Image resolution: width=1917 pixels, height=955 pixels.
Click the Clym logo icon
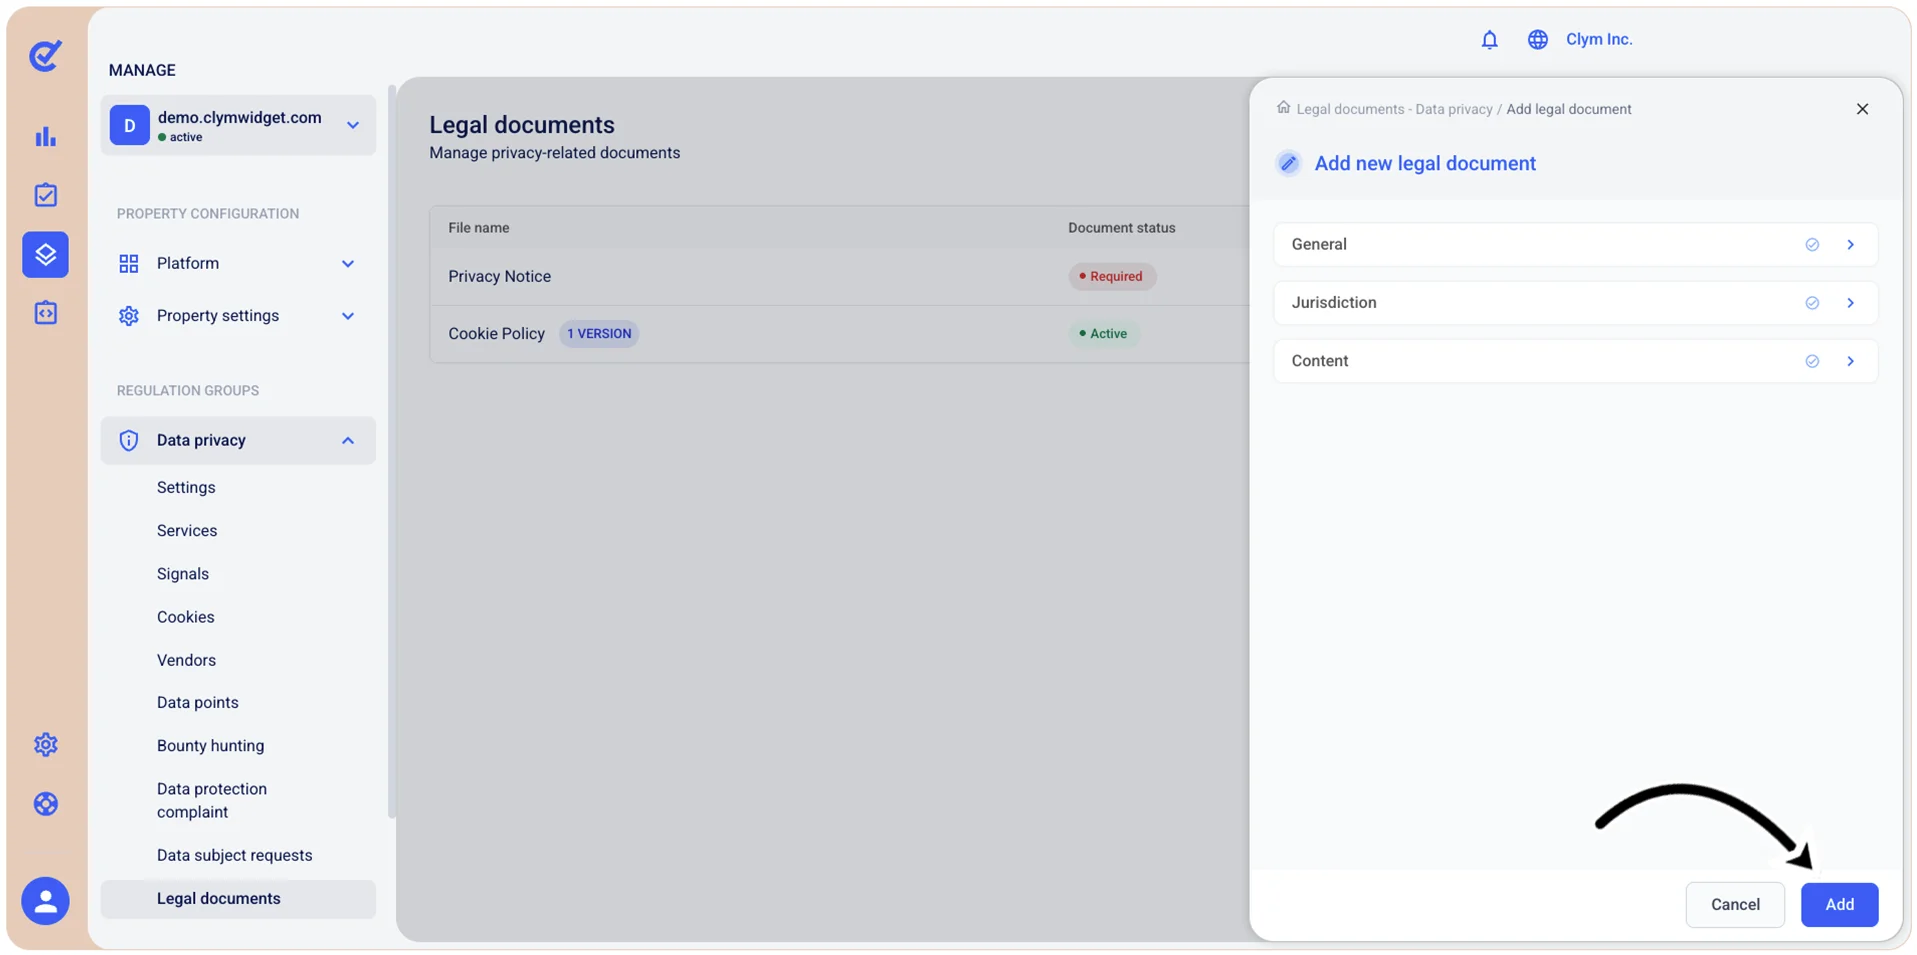tap(45, 55)
